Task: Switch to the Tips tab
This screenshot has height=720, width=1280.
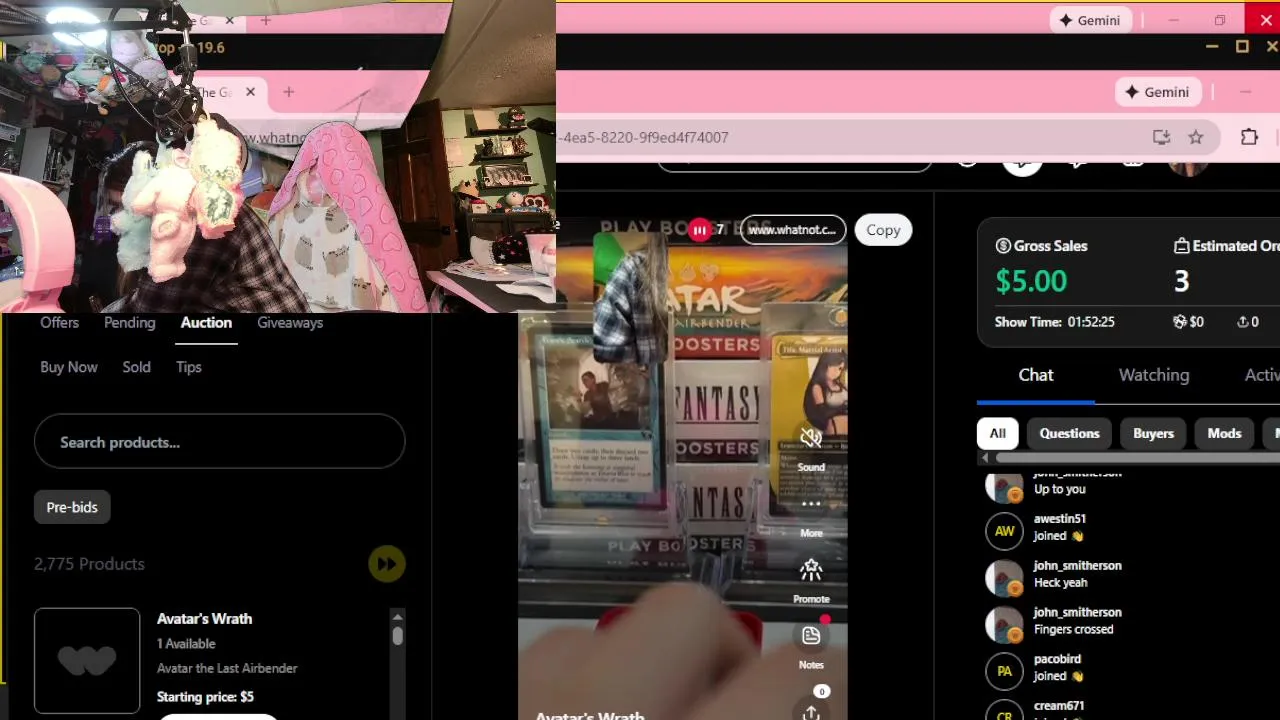Action: [x=189, y=367]
